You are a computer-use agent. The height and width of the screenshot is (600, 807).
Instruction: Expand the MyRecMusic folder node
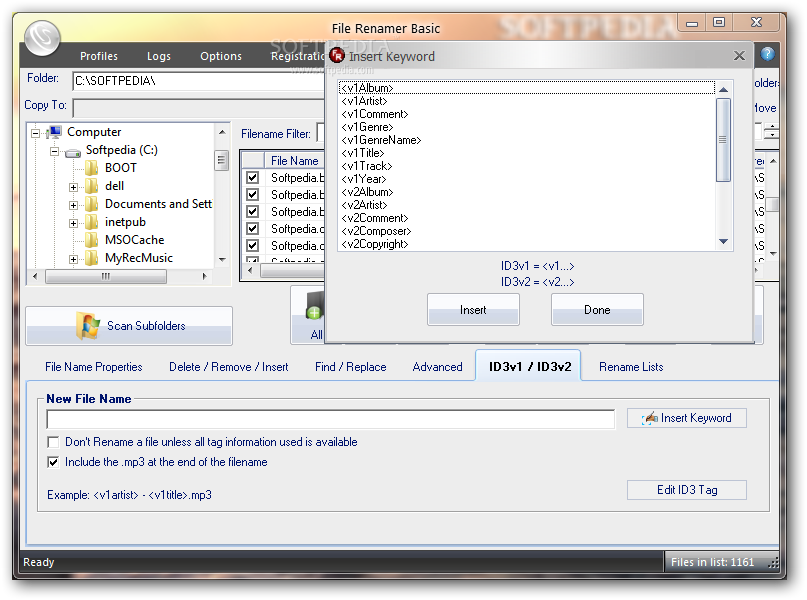tap(73, 259)
